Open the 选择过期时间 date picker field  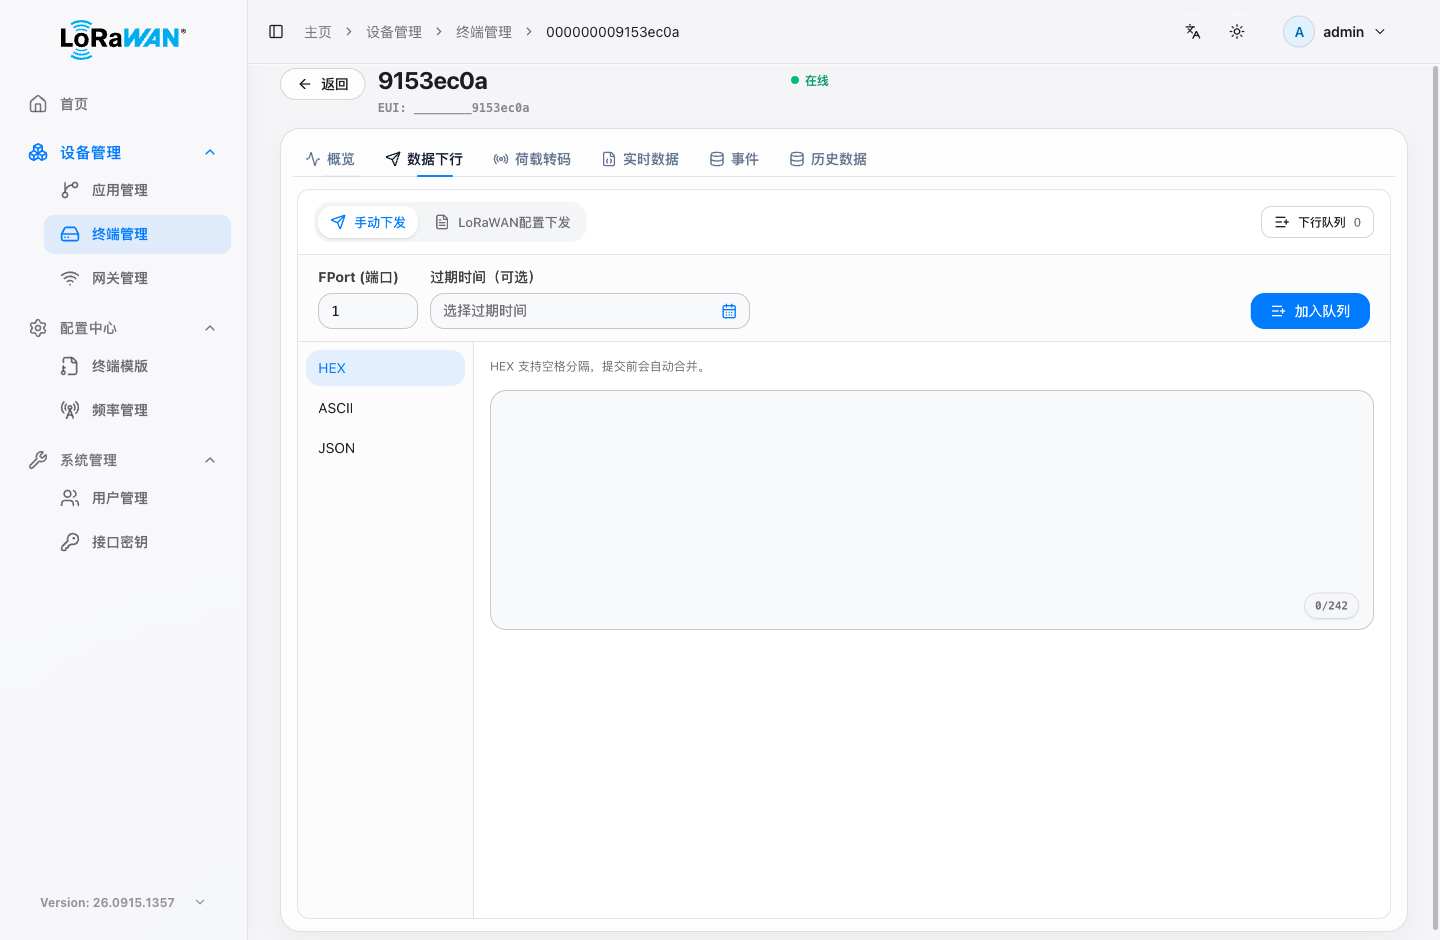(590, 311)
